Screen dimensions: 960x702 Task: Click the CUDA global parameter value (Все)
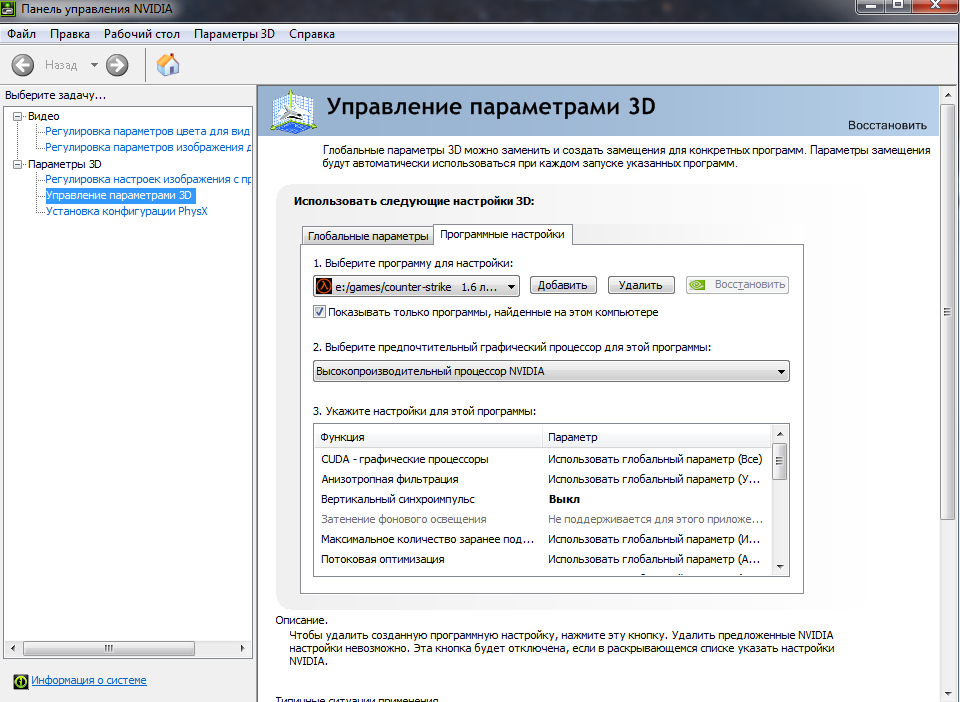[655, 459]
